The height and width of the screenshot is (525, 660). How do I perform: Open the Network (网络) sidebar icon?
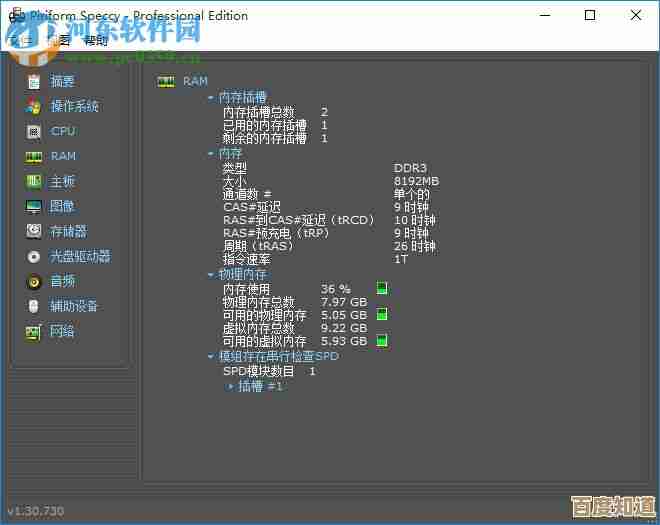pyautogui.click(x=33, y=332)
